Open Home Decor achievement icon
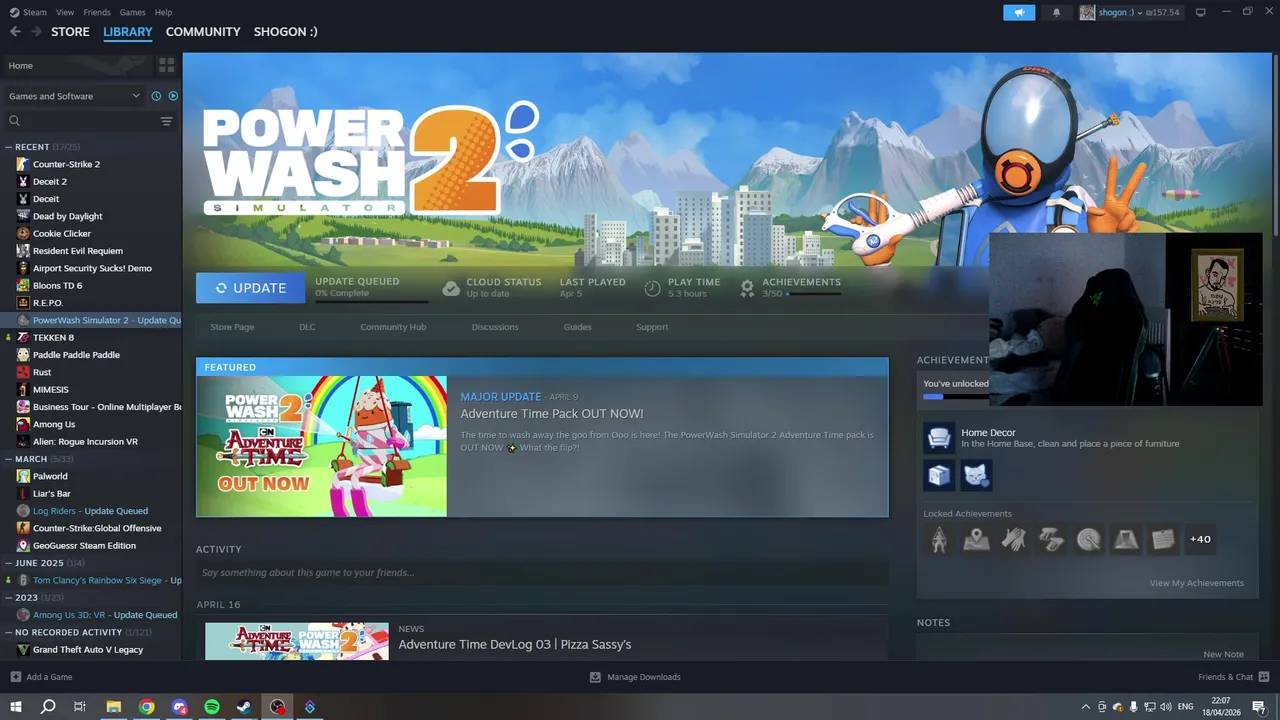Image resolution: width=1280 pixels, height=720 pixels. (939, 438)
